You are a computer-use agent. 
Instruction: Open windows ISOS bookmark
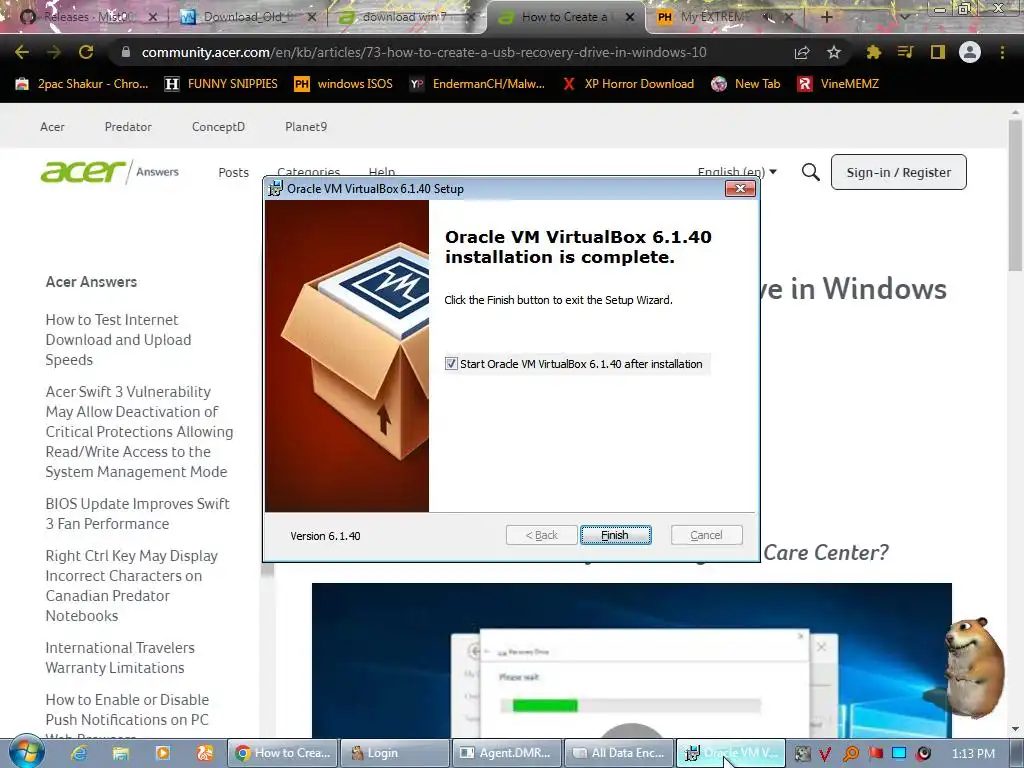point(344,84)
